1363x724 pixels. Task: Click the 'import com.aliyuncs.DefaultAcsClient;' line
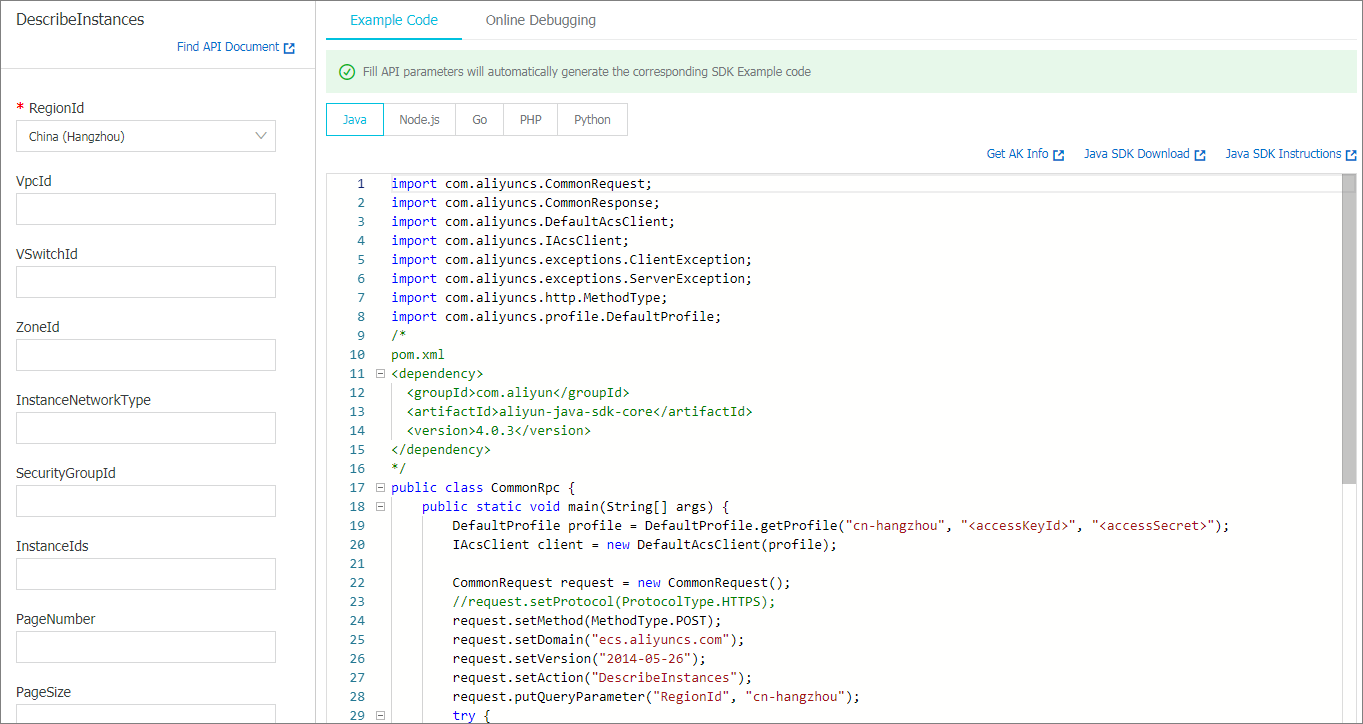[x=533, y=222]
